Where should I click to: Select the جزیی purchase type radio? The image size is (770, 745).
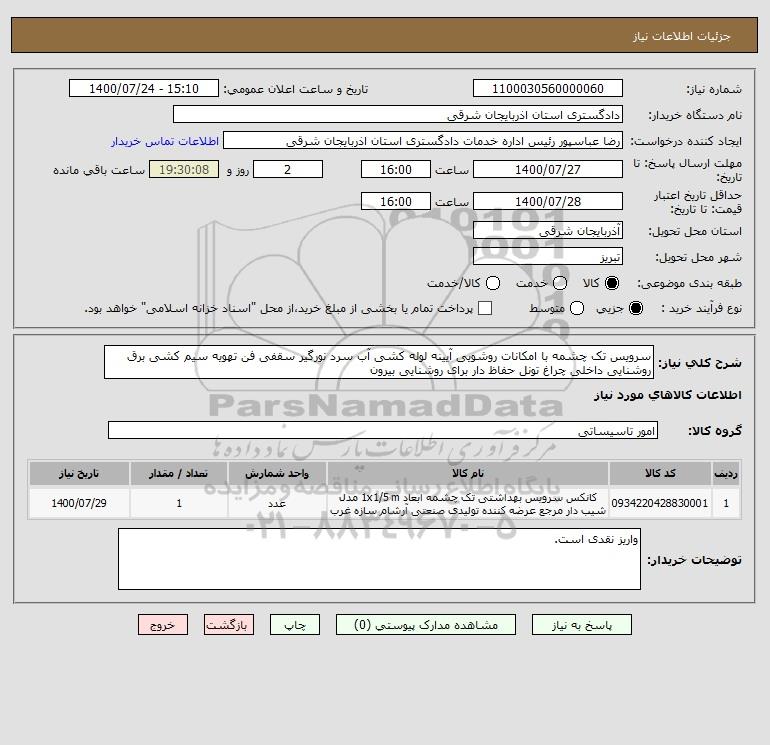[635, 308]
